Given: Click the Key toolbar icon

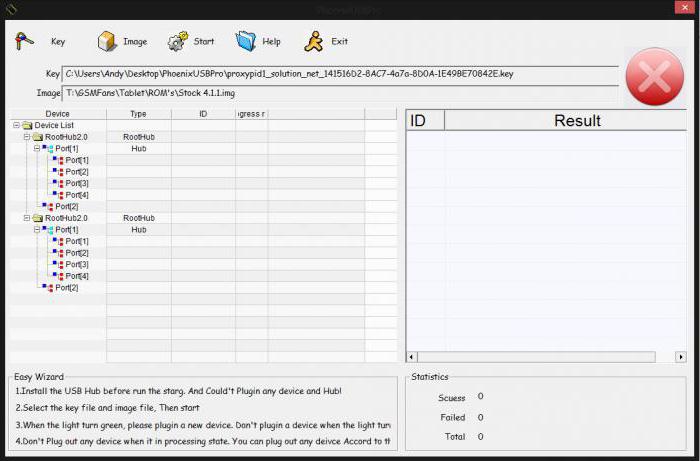Looking at the screenshot, I should pos(25,41).
